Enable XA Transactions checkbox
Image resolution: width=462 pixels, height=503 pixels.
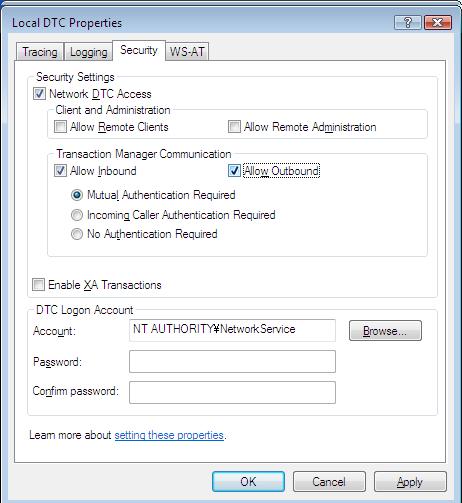(x=38, y=285)
